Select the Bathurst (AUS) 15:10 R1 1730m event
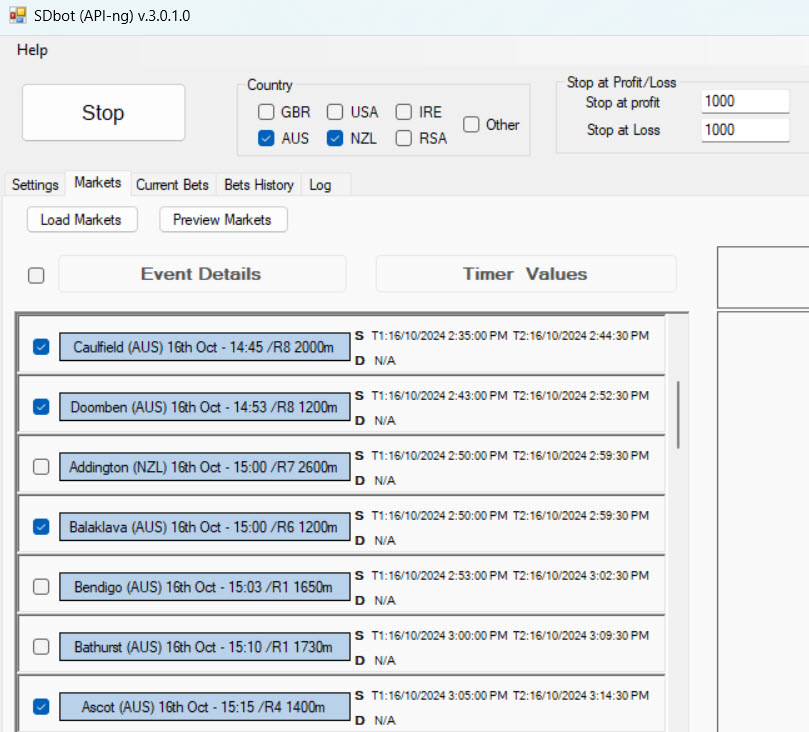 pos(204,646)
